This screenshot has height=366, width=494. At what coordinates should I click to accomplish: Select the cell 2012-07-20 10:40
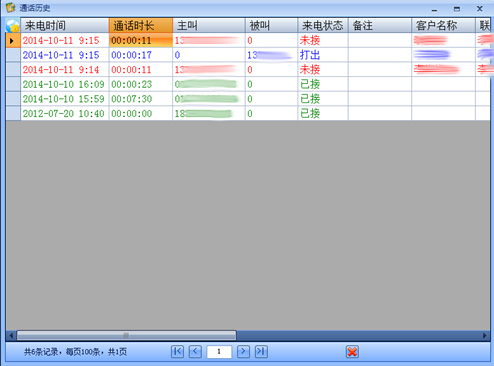click(x=65, y=113)
